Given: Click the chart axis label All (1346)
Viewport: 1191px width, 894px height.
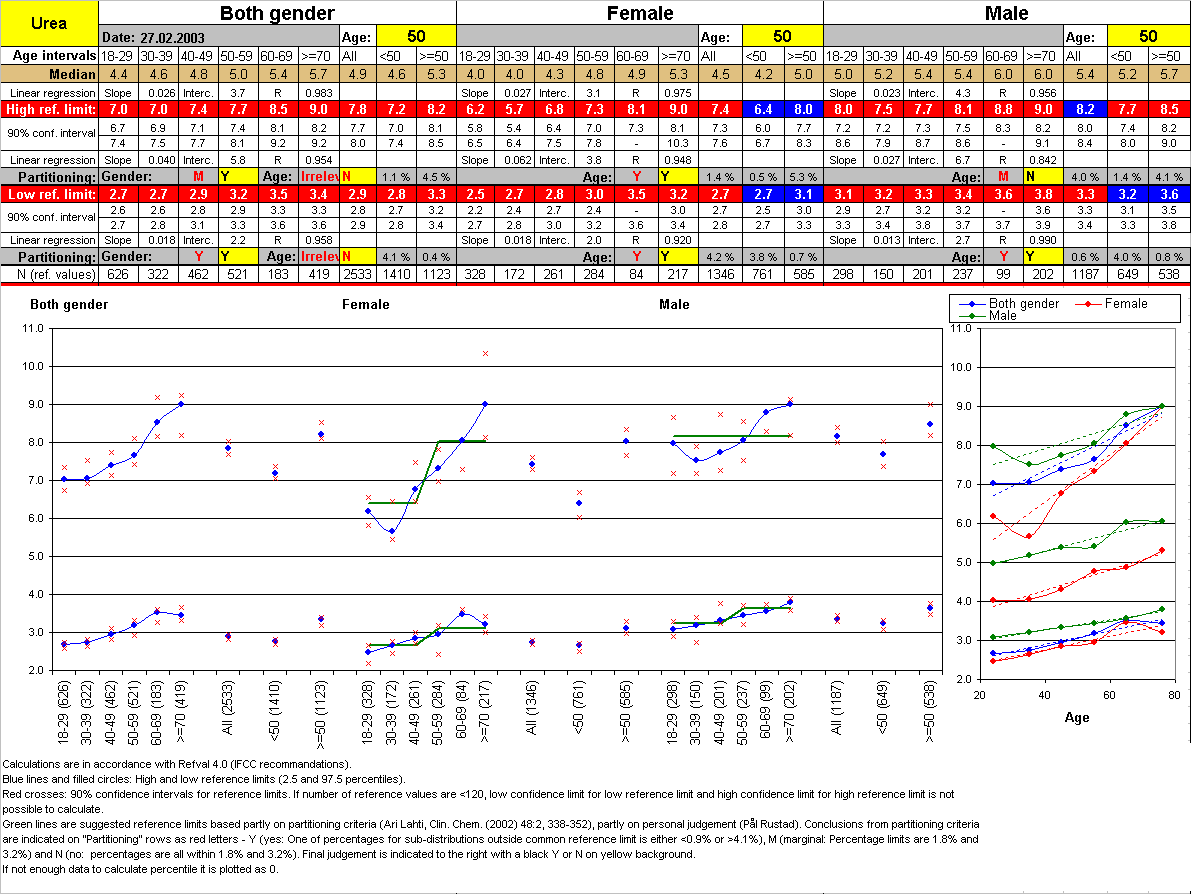Looking at the screenshot, I should pos(532,709).
